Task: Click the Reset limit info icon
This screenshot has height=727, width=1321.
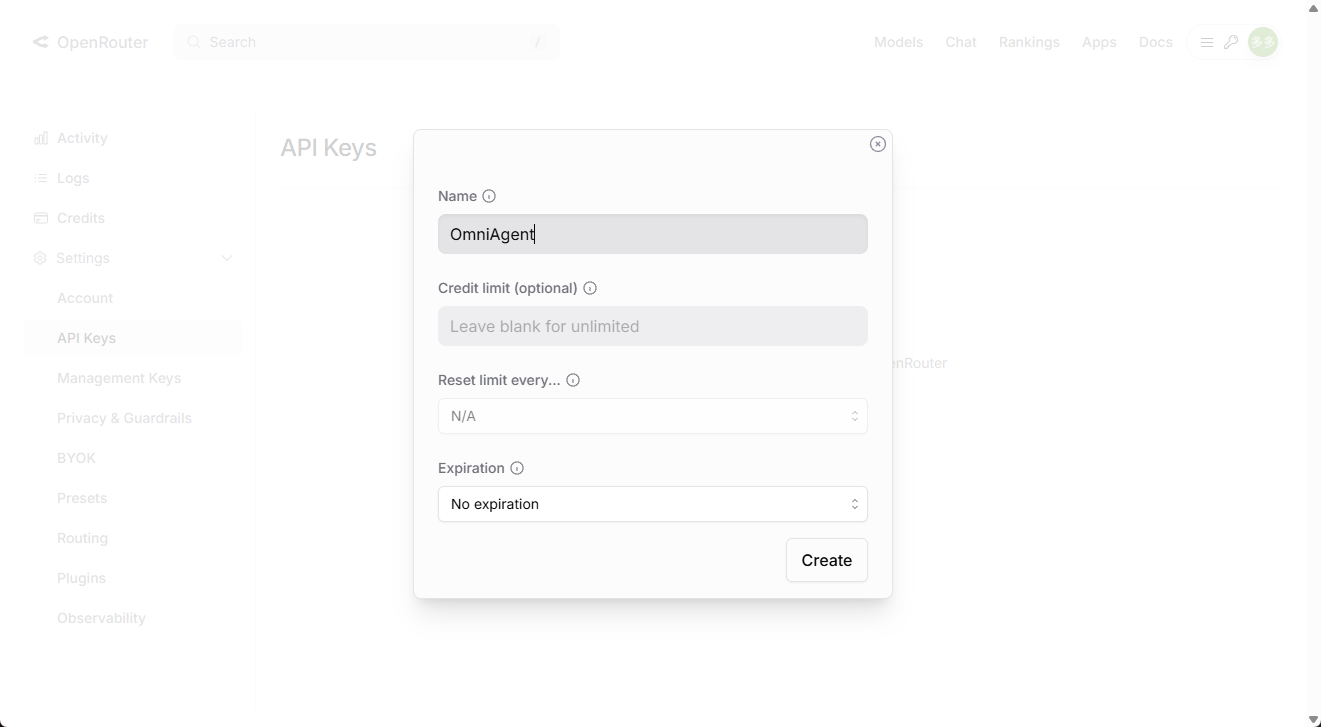Action: tap(573, 380)
